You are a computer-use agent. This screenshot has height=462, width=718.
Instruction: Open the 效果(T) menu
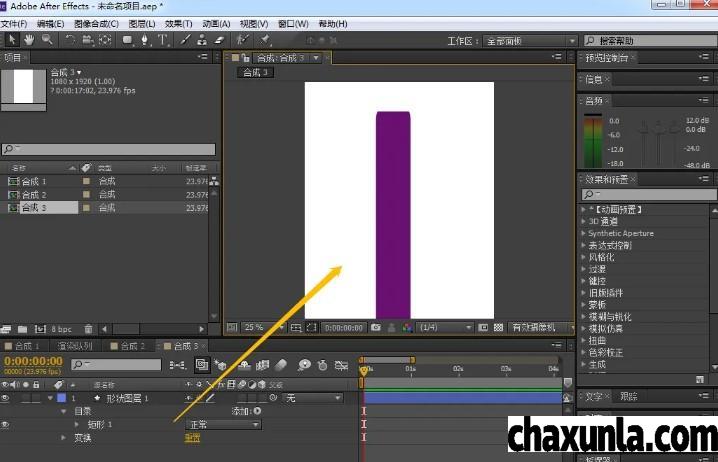(x=178, y=24)
